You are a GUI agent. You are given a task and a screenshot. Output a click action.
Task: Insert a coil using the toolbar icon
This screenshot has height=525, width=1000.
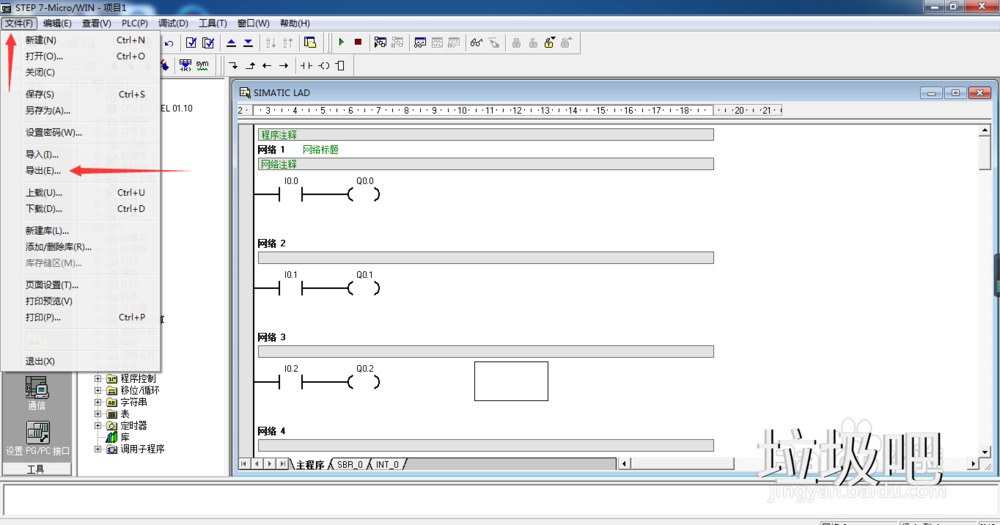324,65
